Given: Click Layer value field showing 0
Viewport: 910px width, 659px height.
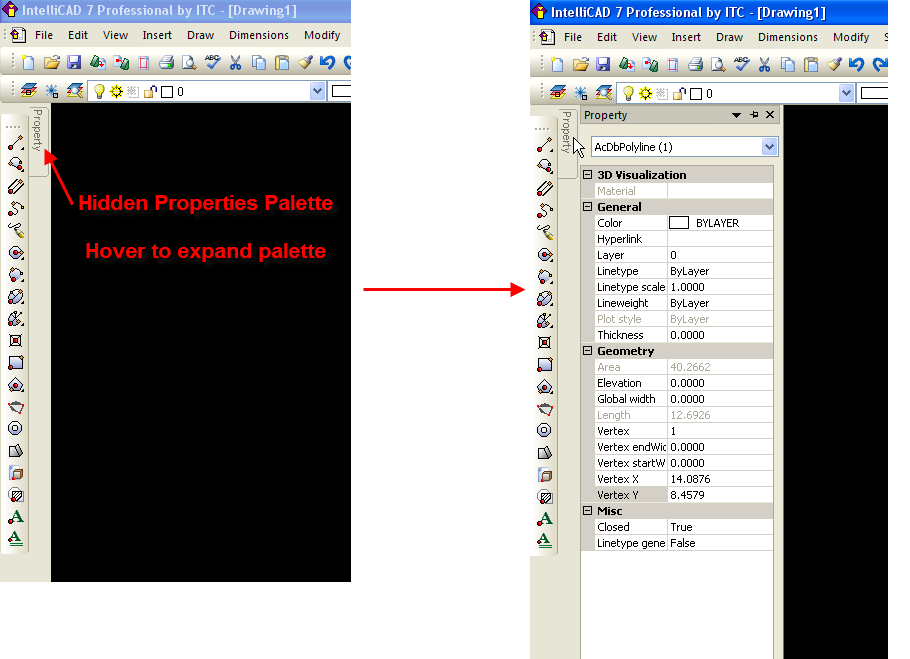Looking at the screenshot, I should point(720,255).
